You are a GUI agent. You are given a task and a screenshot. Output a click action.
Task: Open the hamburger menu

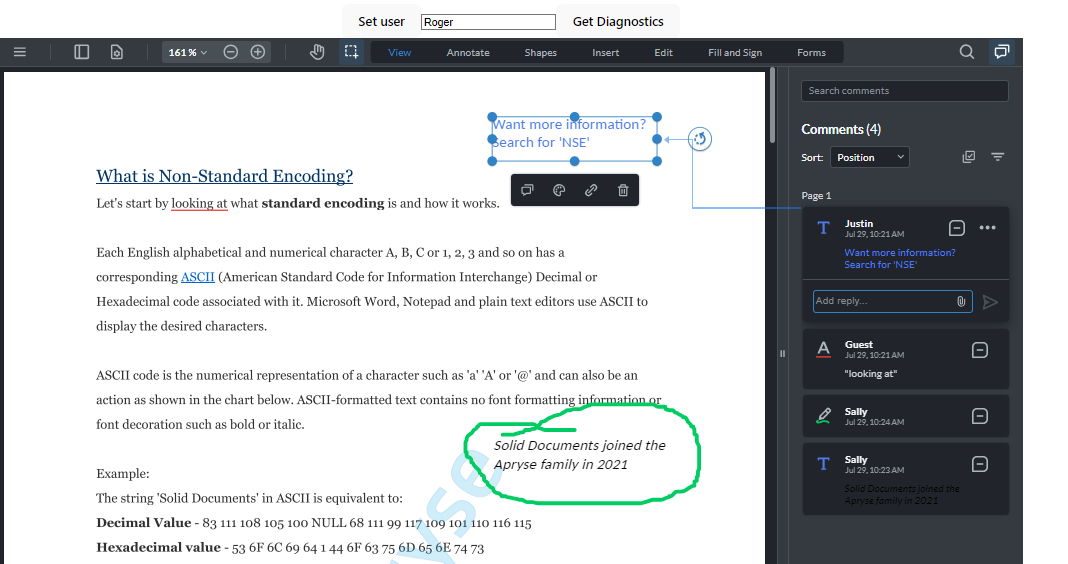20,52
